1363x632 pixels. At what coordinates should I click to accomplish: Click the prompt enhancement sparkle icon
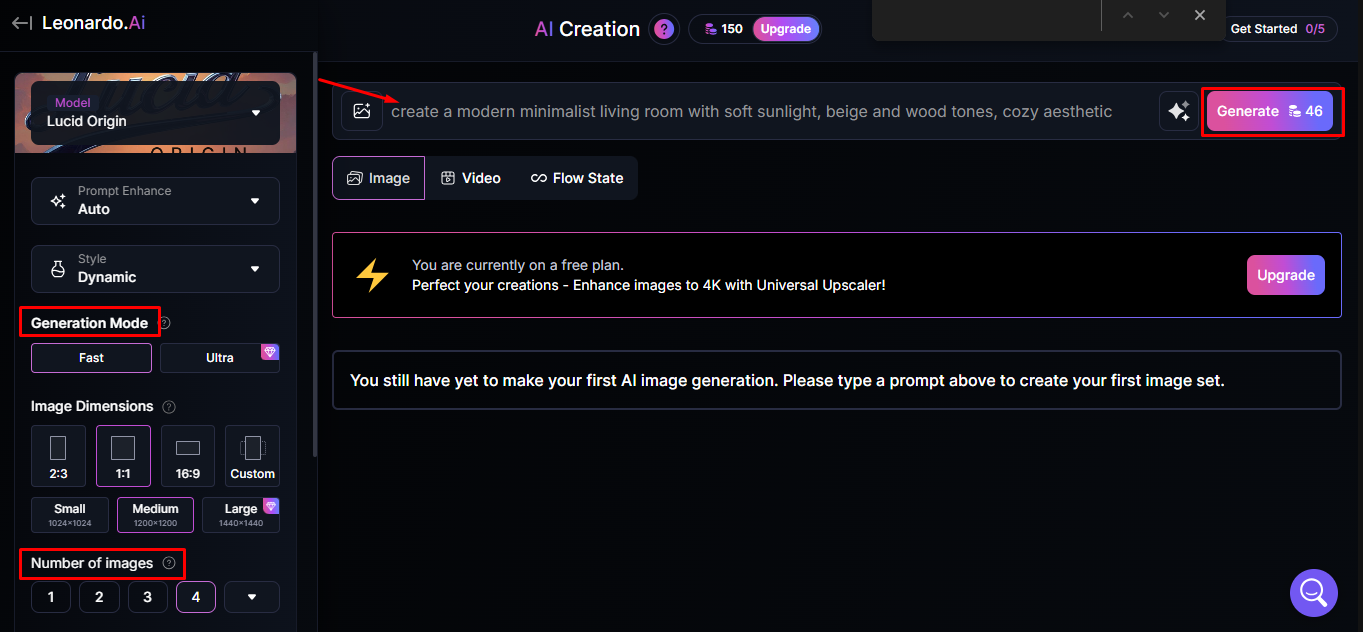[1178, 111]
